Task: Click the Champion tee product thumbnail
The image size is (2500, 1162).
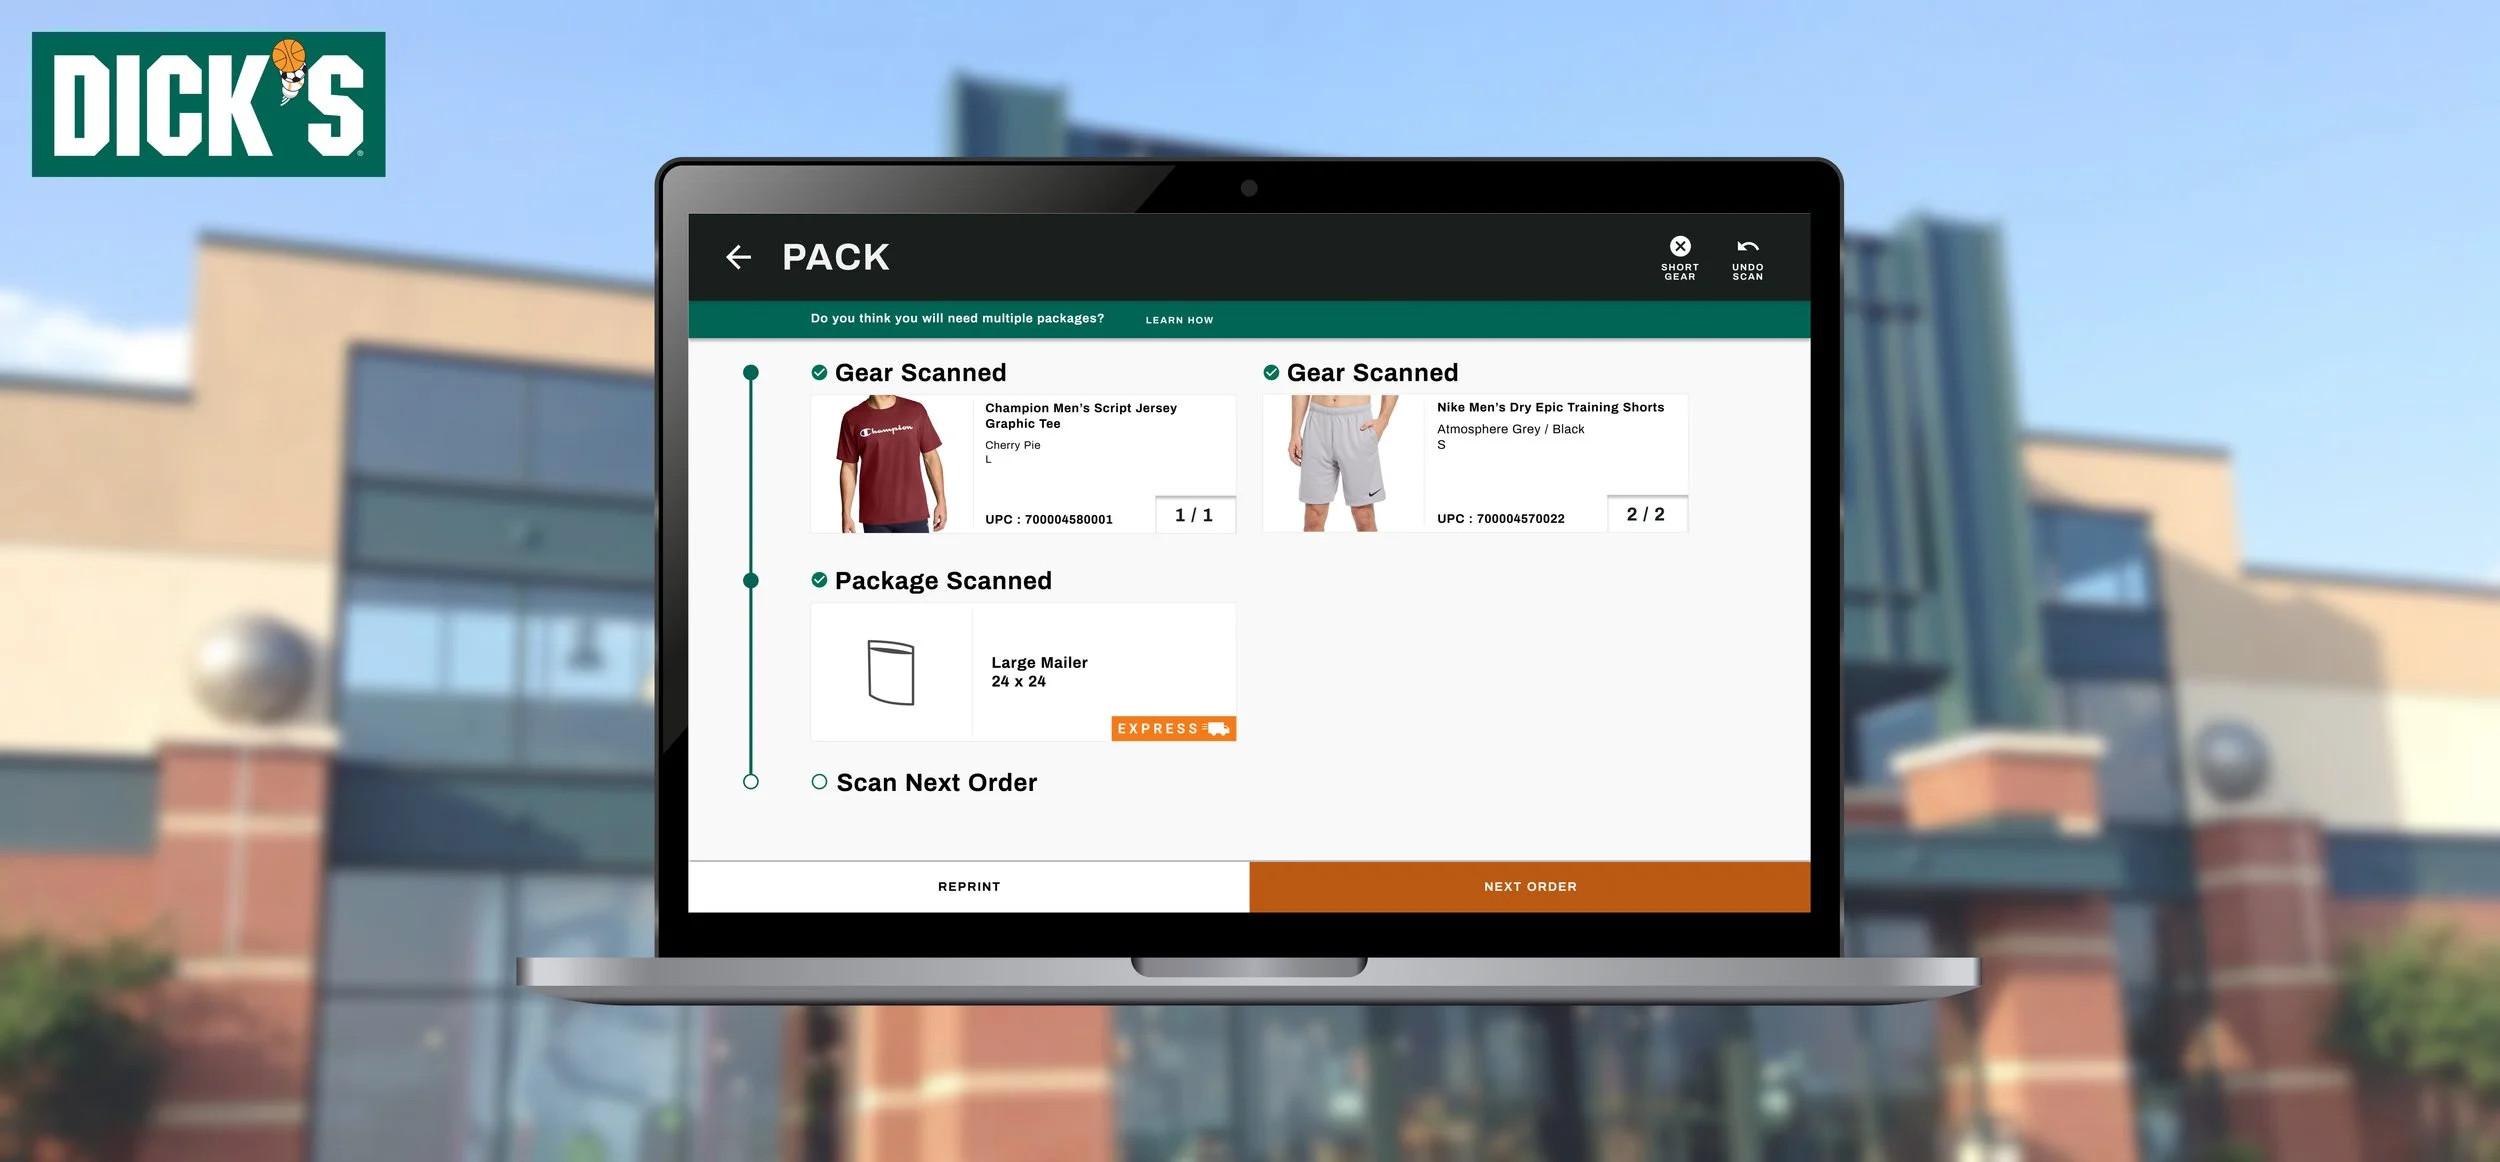Action: click(x=891, y=464)
